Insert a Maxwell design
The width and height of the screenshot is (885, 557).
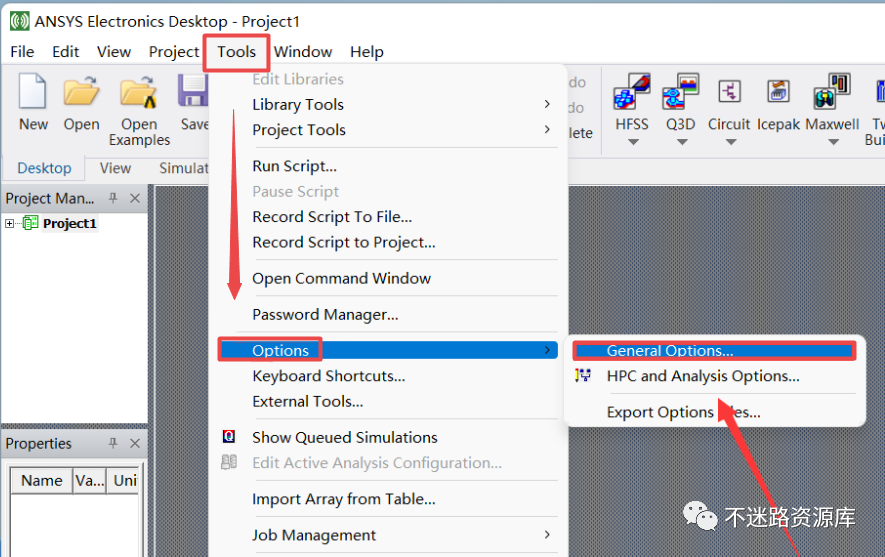tap(831, 91)
